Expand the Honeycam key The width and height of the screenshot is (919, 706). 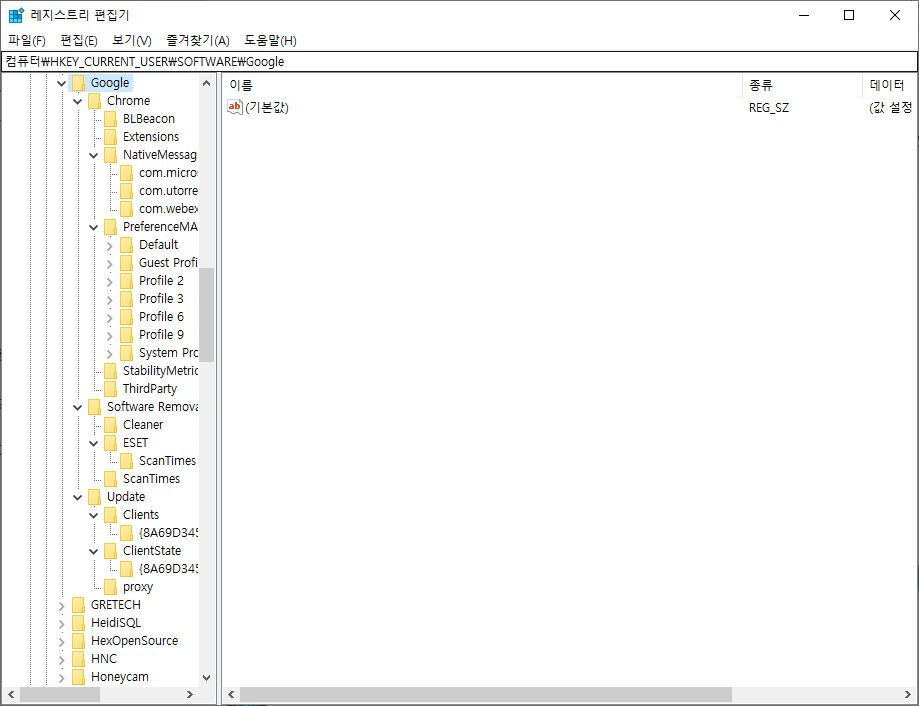(x=62, y=678)
